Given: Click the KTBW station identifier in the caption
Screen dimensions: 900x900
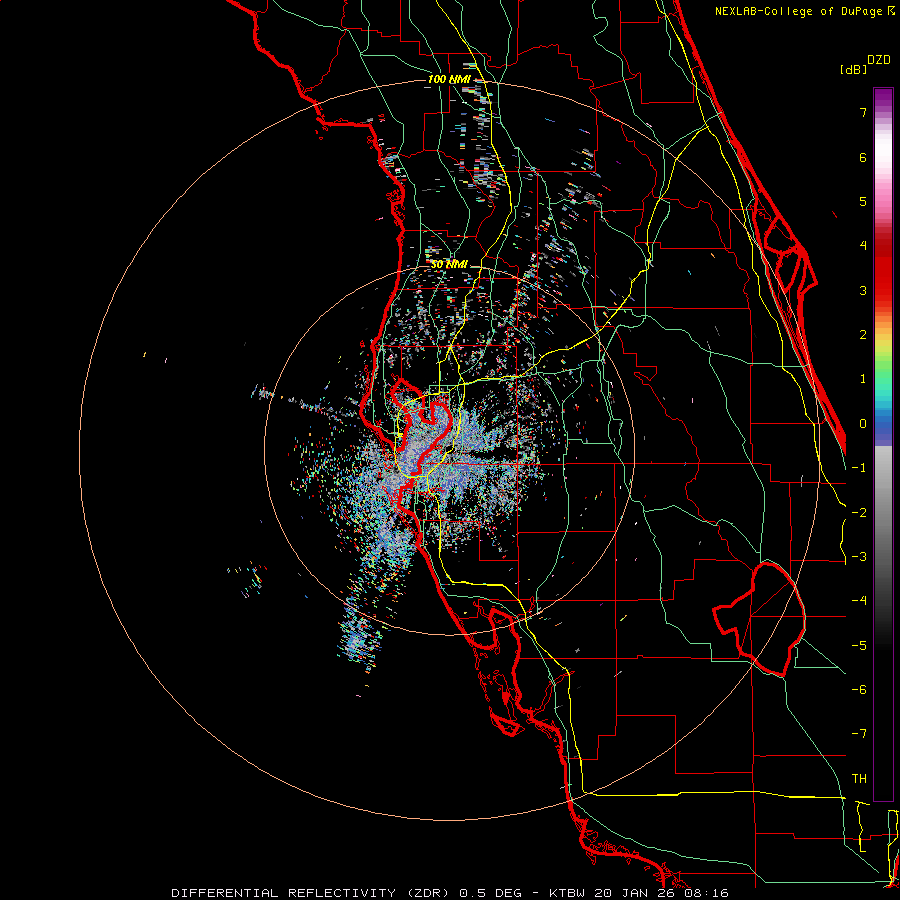Looking at the screenshot, I should (x=567, y=893).
